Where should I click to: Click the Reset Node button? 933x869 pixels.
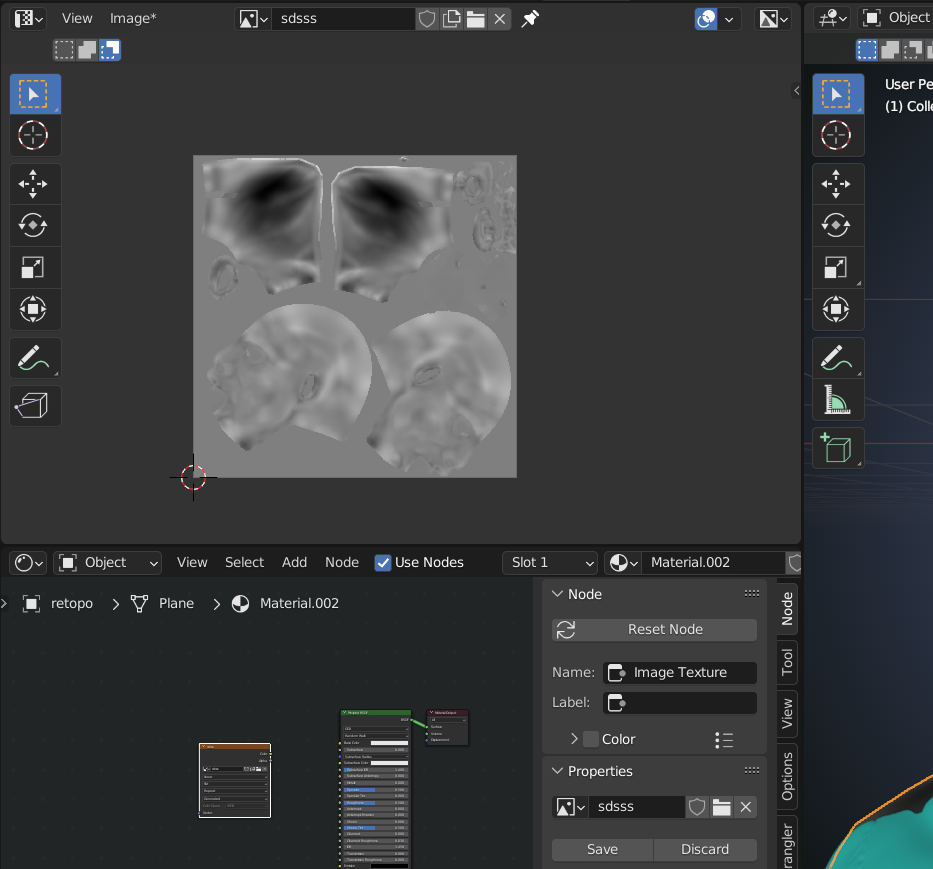[654, 629]
